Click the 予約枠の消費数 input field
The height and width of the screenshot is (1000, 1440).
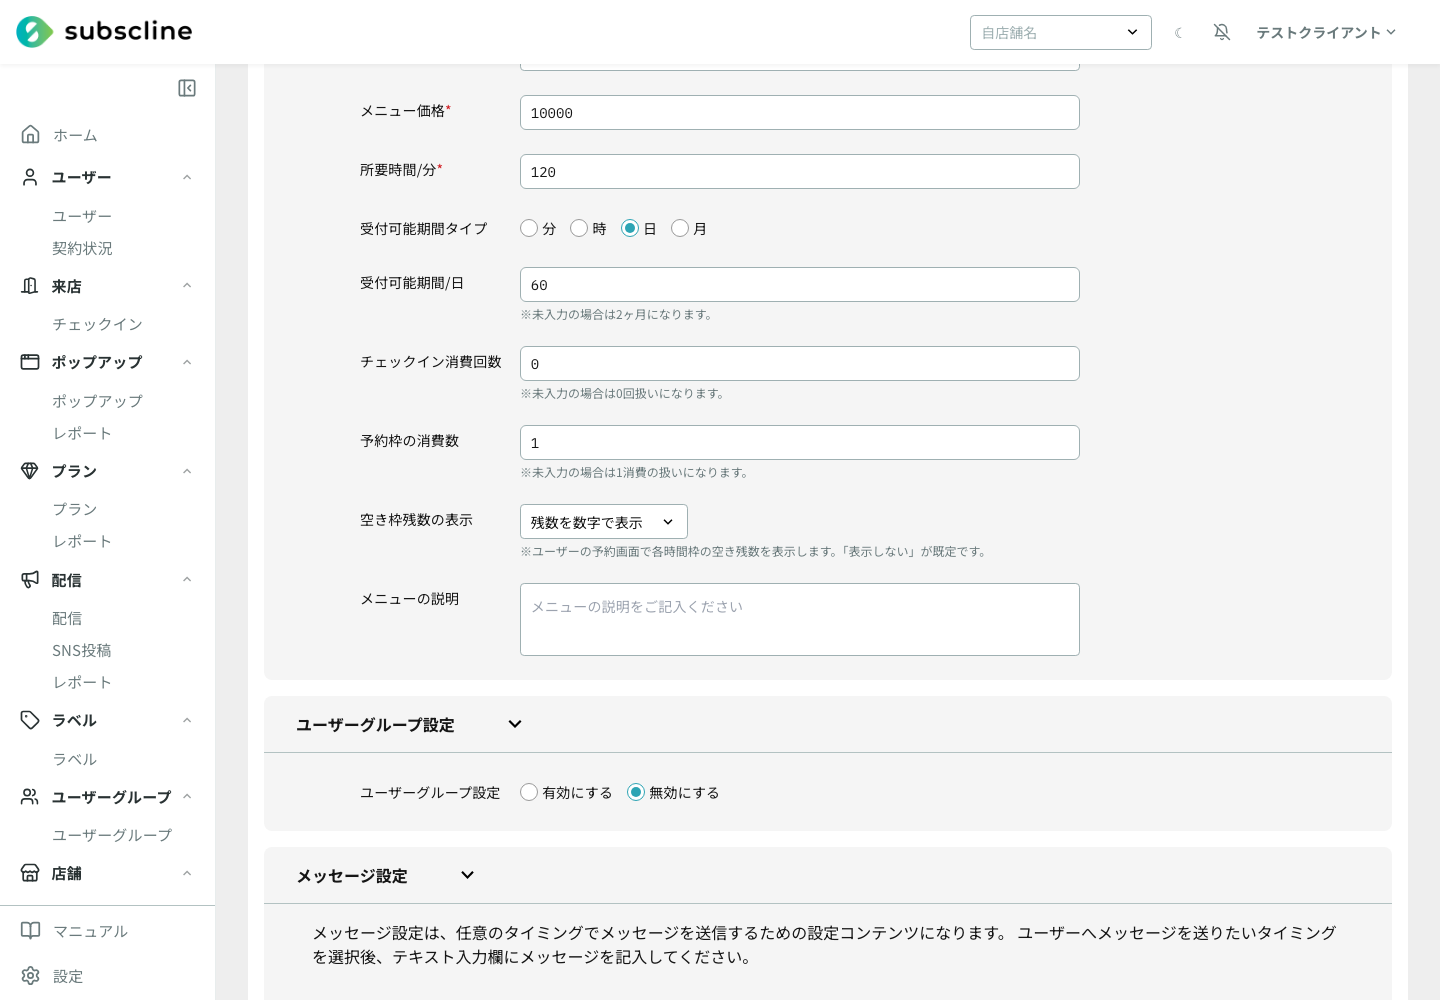click(x=800, y=442)
